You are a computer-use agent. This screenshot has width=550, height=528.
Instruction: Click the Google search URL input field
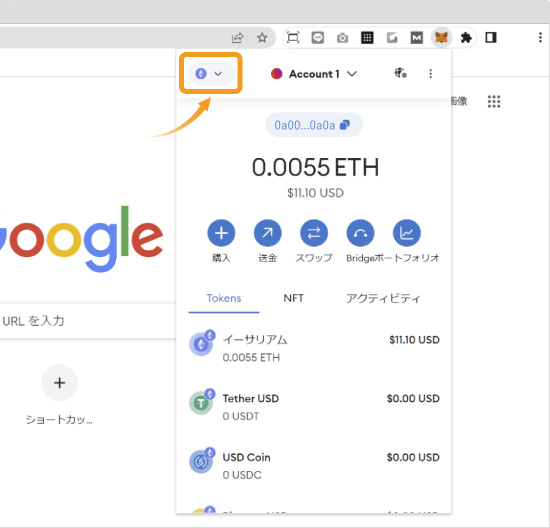88,321
